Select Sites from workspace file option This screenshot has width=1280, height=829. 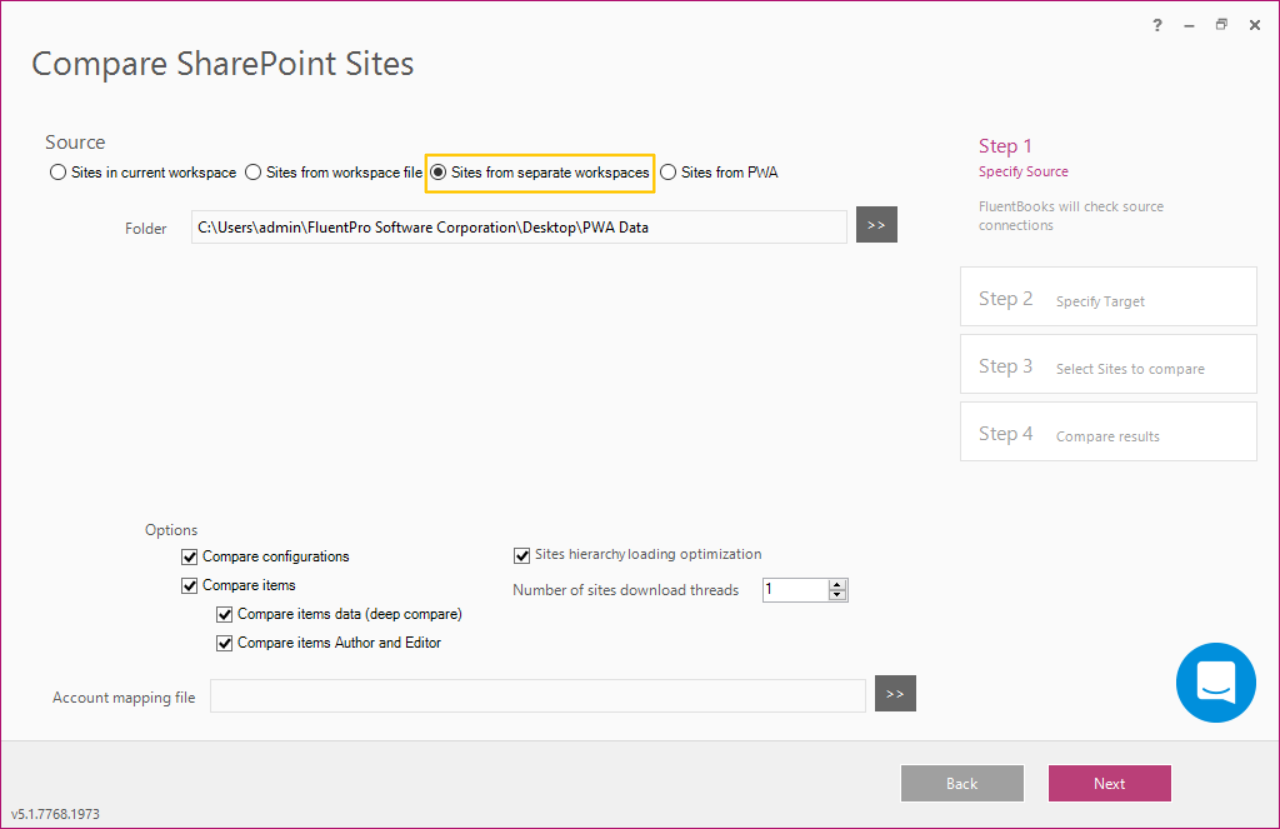334,172
